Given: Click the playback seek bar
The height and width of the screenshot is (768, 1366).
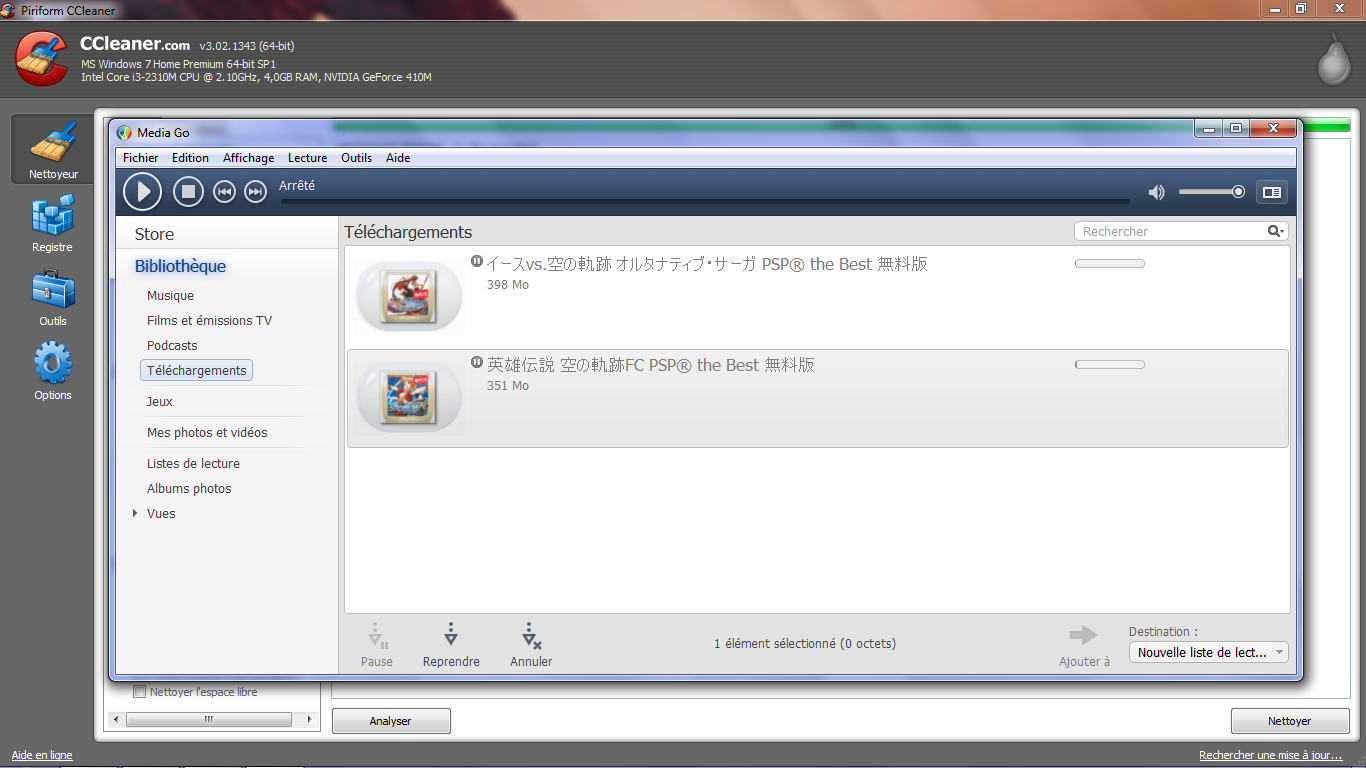Looking at the screenshot, I should tap(704, 201).
